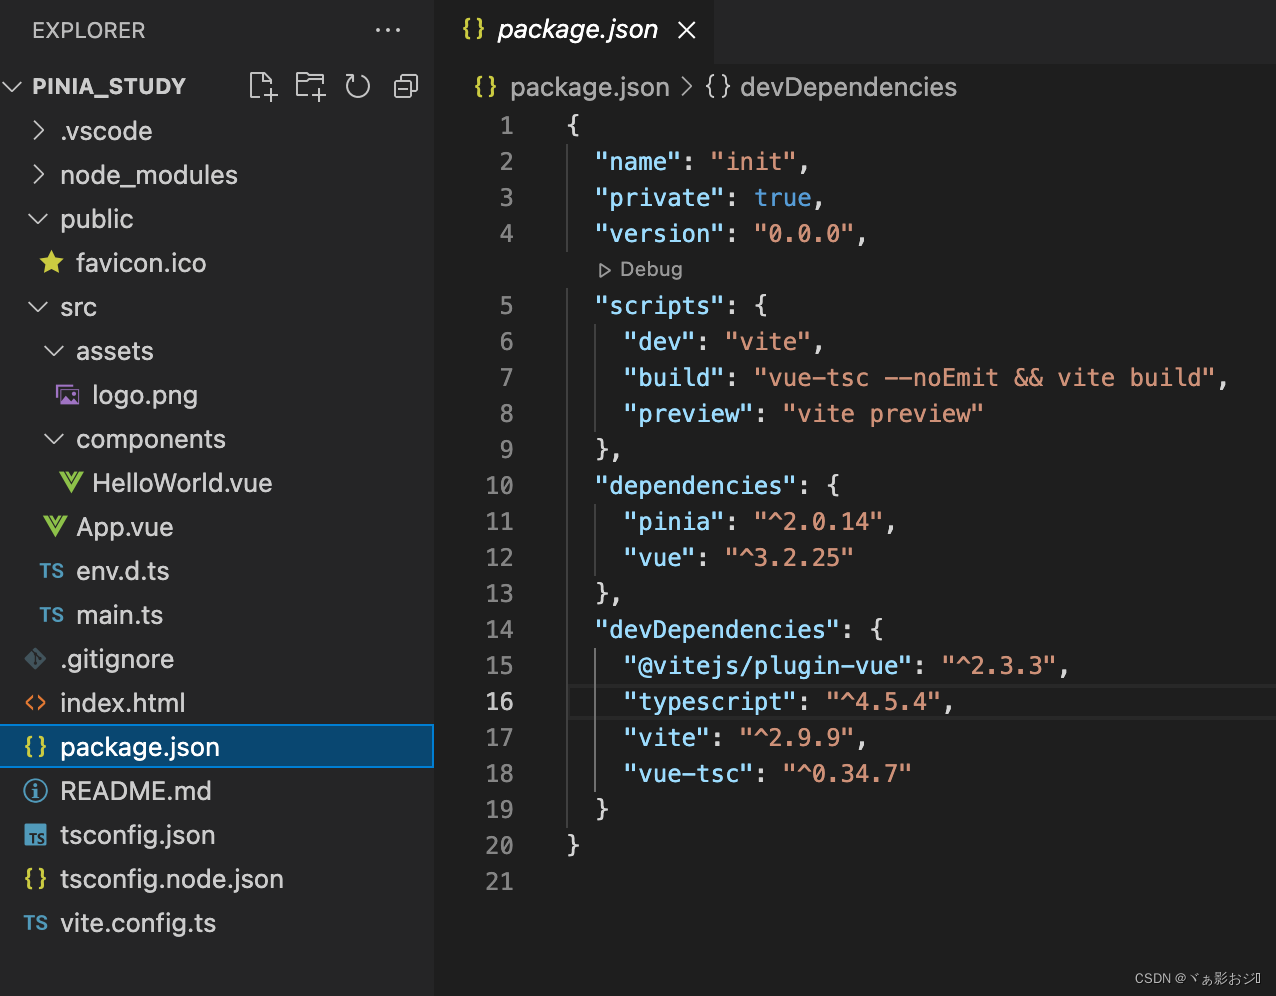Collapse the PINIA_STUDY root folder

pos(13,87)
